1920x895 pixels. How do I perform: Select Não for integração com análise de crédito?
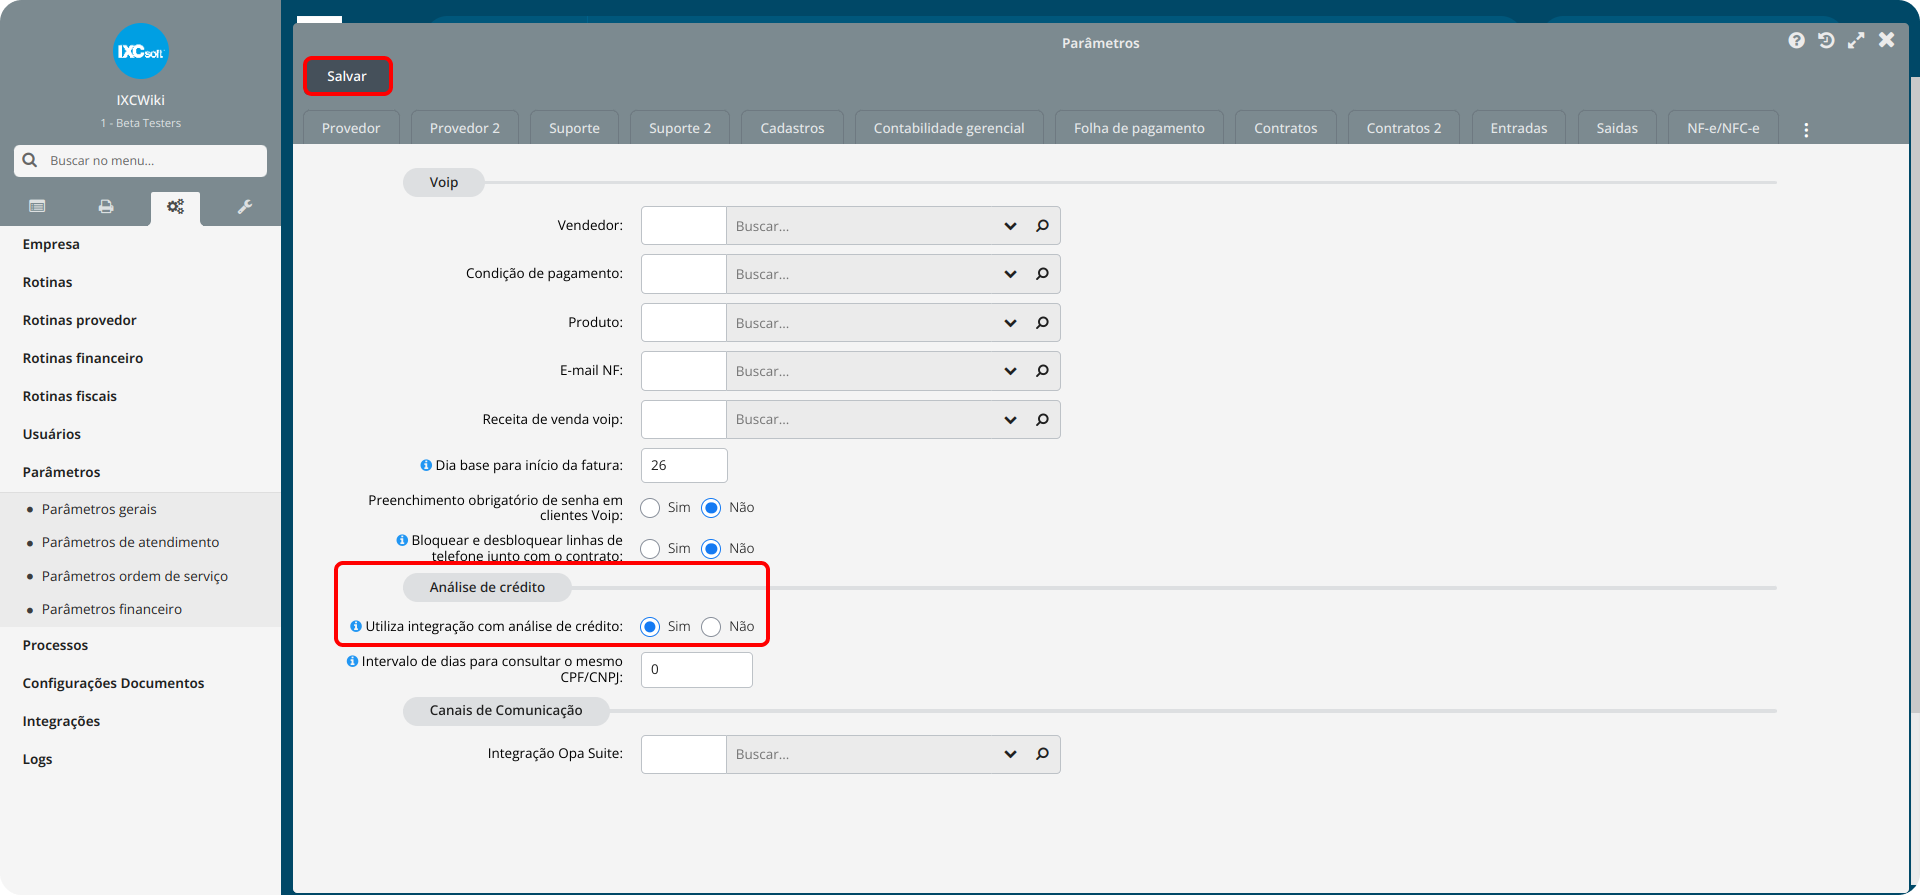[x=711, y=627]
